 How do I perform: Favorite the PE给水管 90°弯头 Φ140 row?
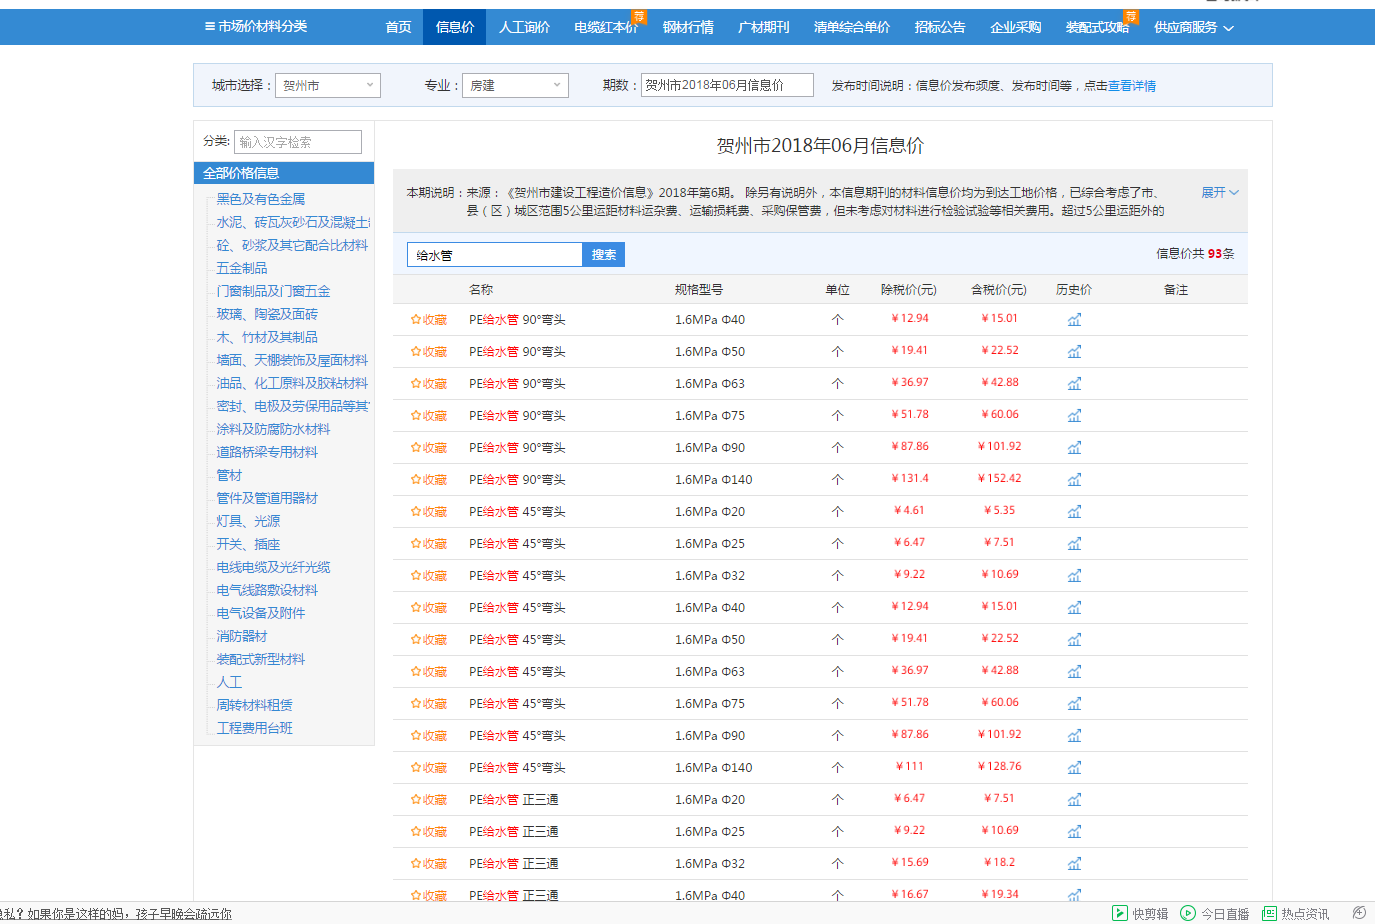[429, 480]
